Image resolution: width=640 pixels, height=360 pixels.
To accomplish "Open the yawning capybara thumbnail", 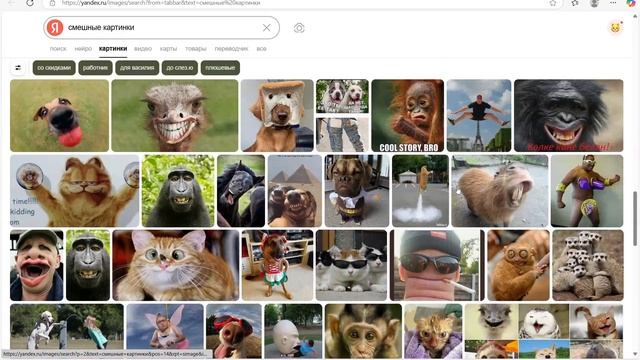I will point(500,191).
